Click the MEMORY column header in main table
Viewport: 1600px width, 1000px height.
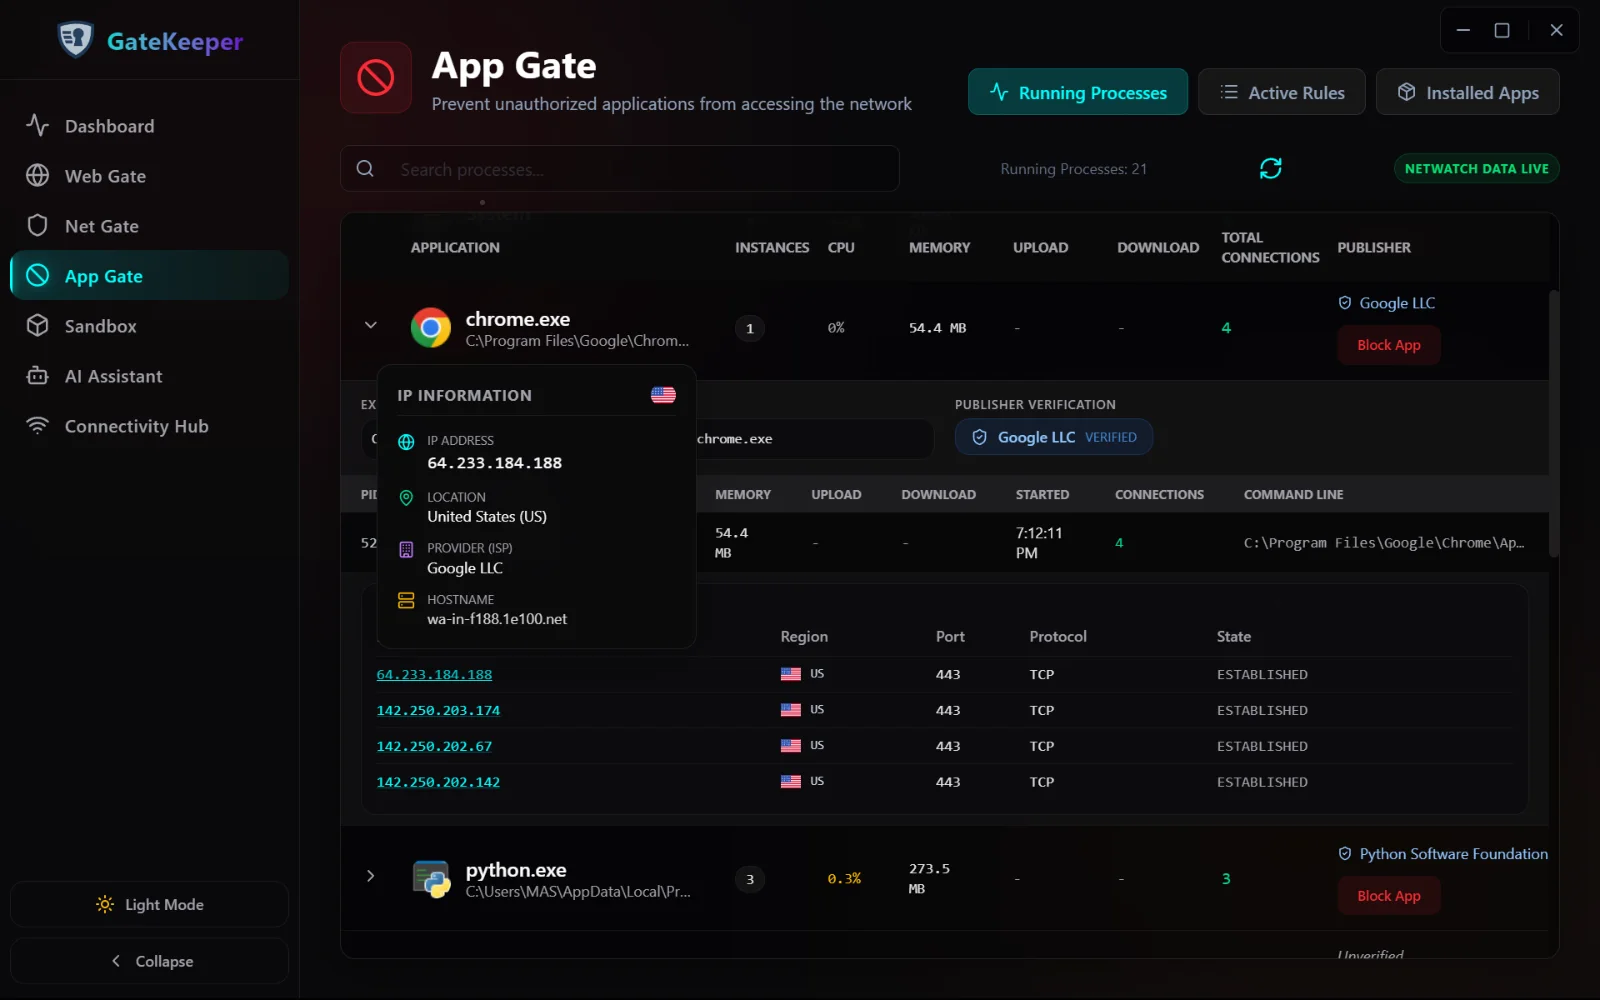[x=939, y=247]
